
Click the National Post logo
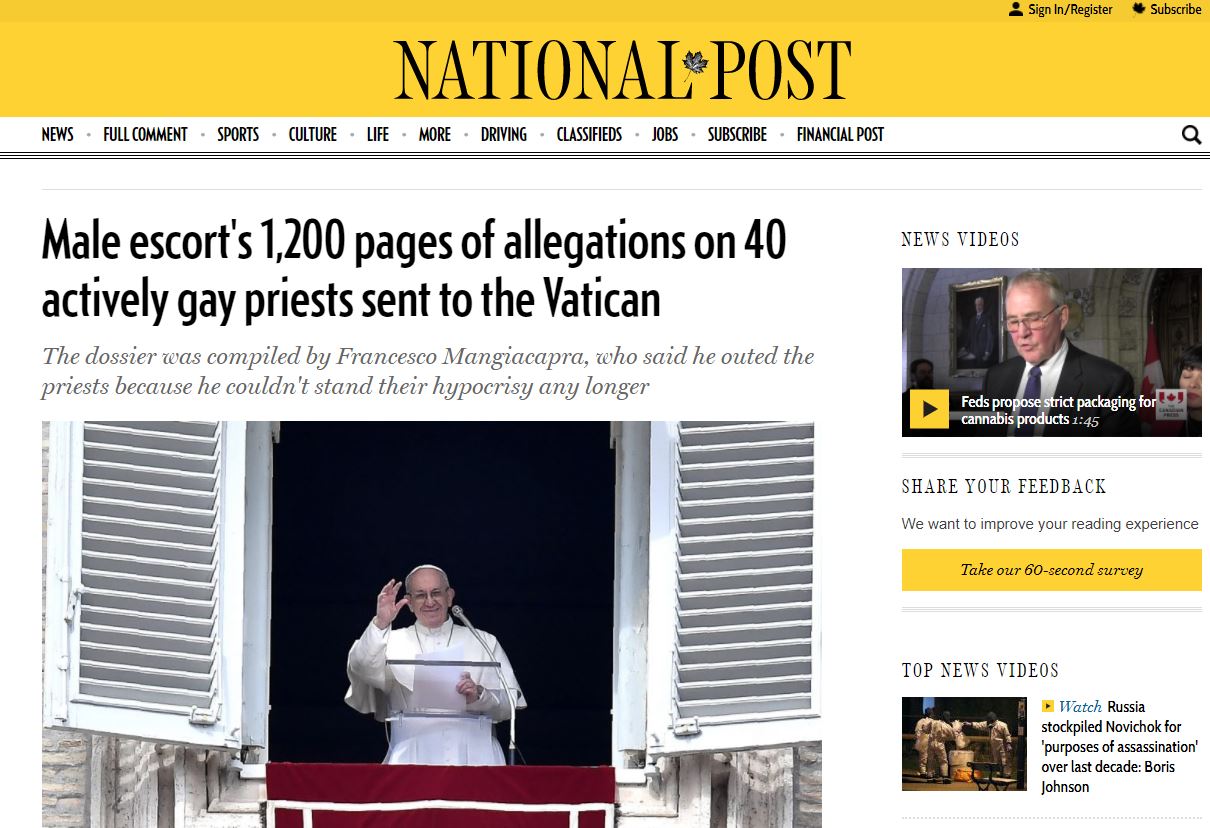(x=622, y=70)
